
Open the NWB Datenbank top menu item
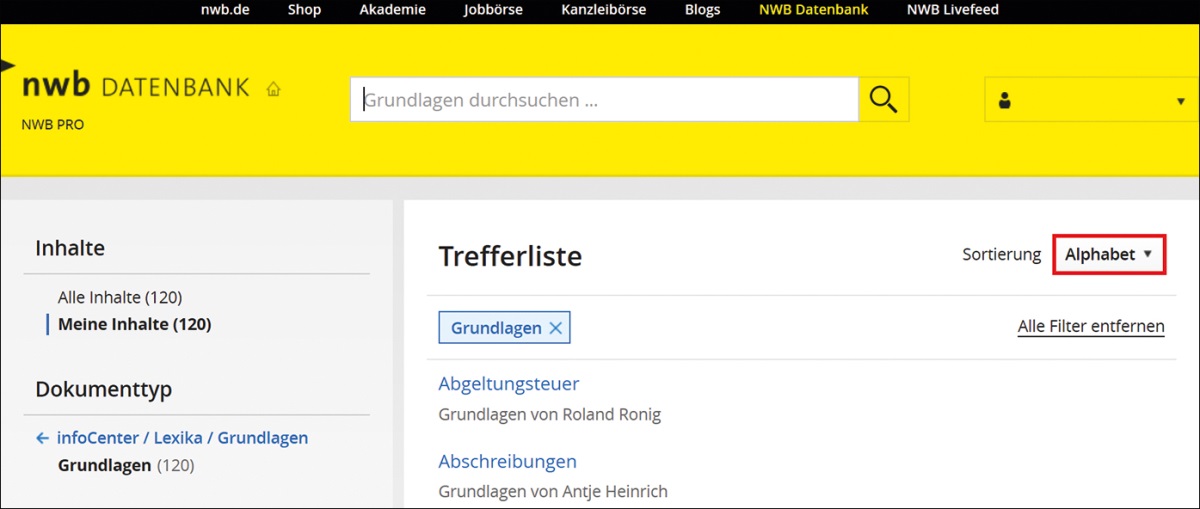(813, 10)
